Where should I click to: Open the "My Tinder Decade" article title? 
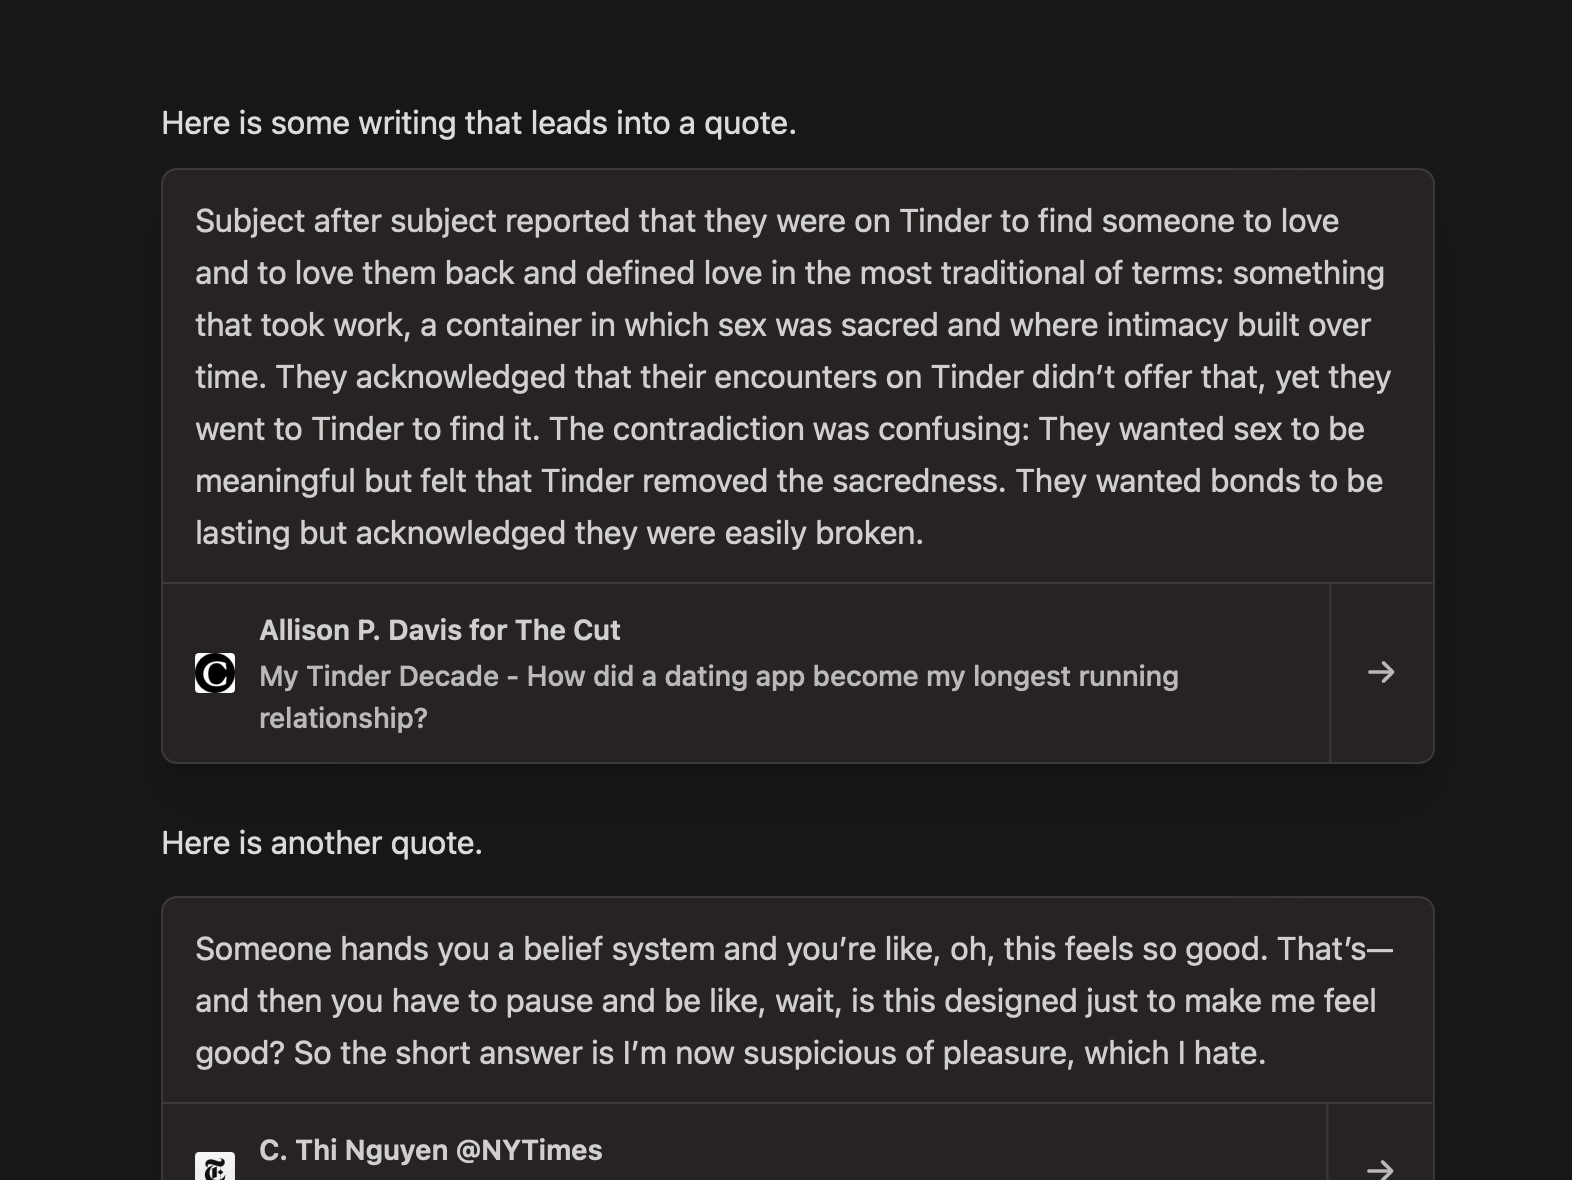pos(718,697)
